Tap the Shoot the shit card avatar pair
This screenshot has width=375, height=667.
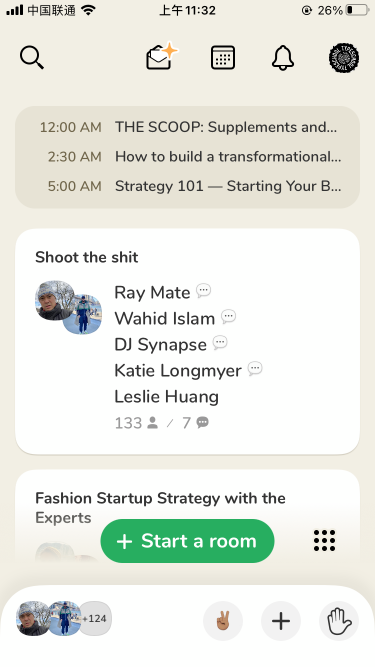click(68, 307)
